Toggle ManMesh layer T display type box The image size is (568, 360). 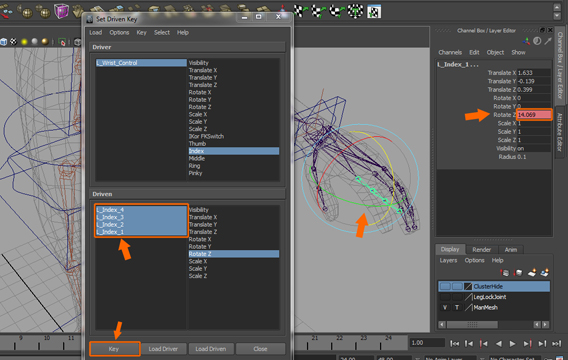click(457, 307)
